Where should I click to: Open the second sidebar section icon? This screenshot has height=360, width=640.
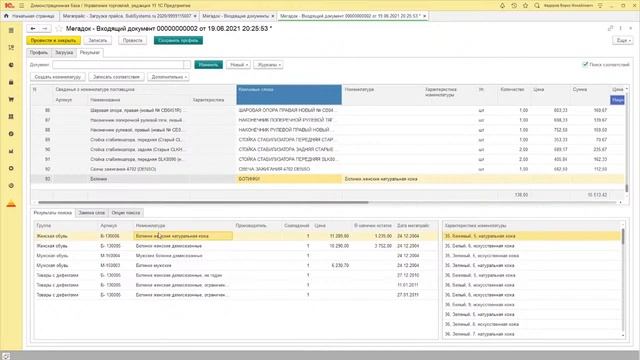11,48
